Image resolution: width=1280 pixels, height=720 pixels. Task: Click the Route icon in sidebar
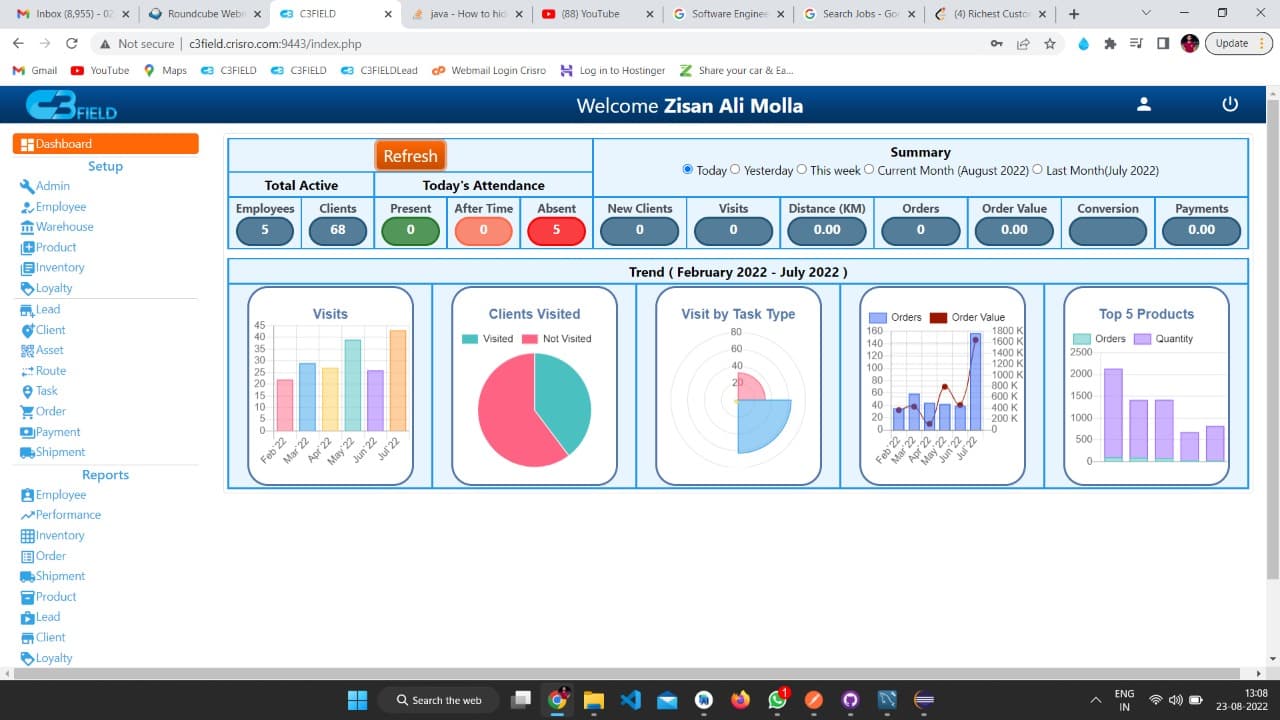(x=27, y=371)
